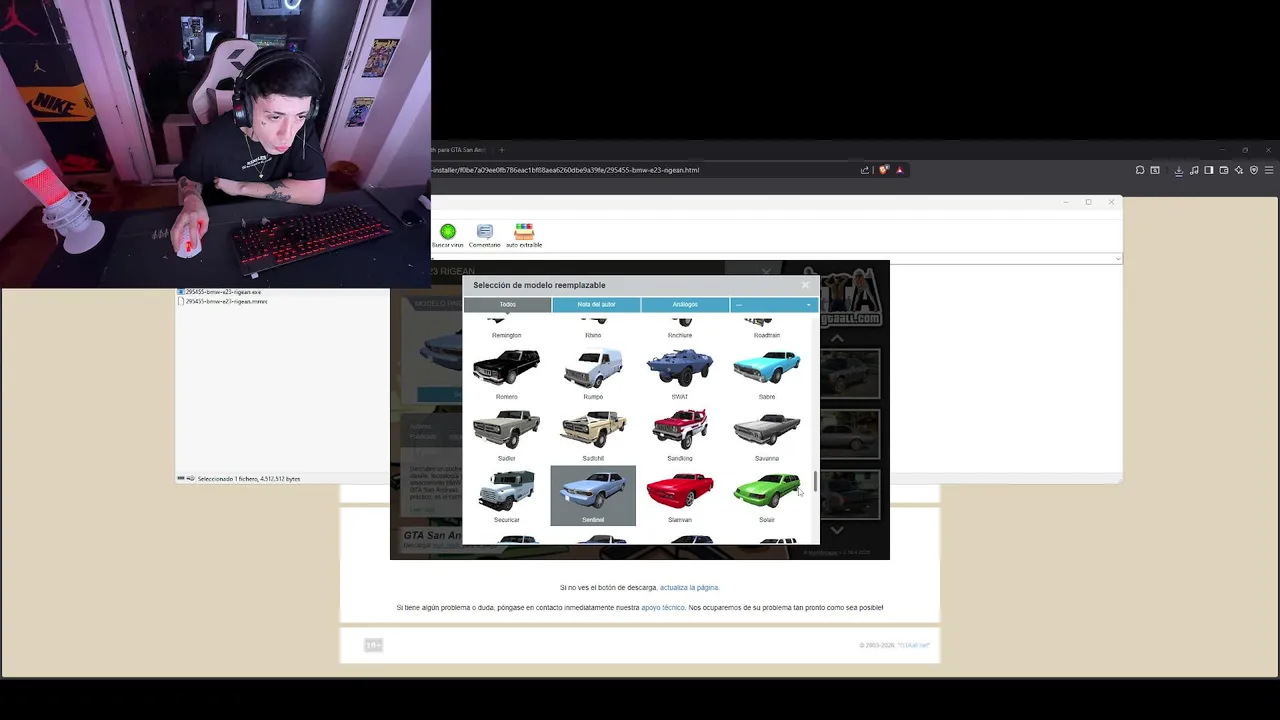Screen dimensions: 1280x720
Task: Toggle the browser sidebar panel icon
Action: tap(1209, 170)
